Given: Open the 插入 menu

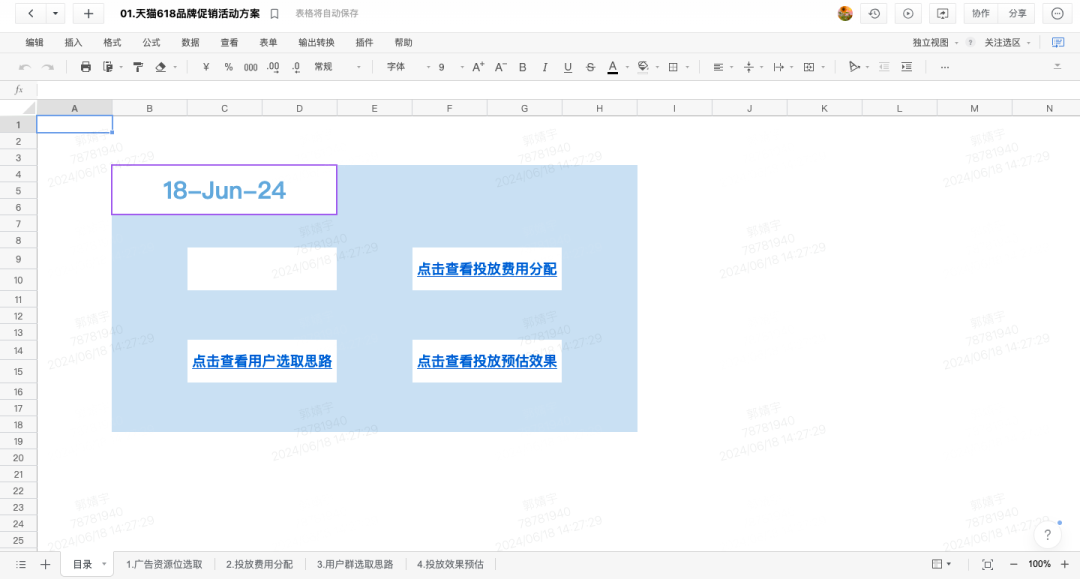Looking at the screenshot, I should pos(73,43).
